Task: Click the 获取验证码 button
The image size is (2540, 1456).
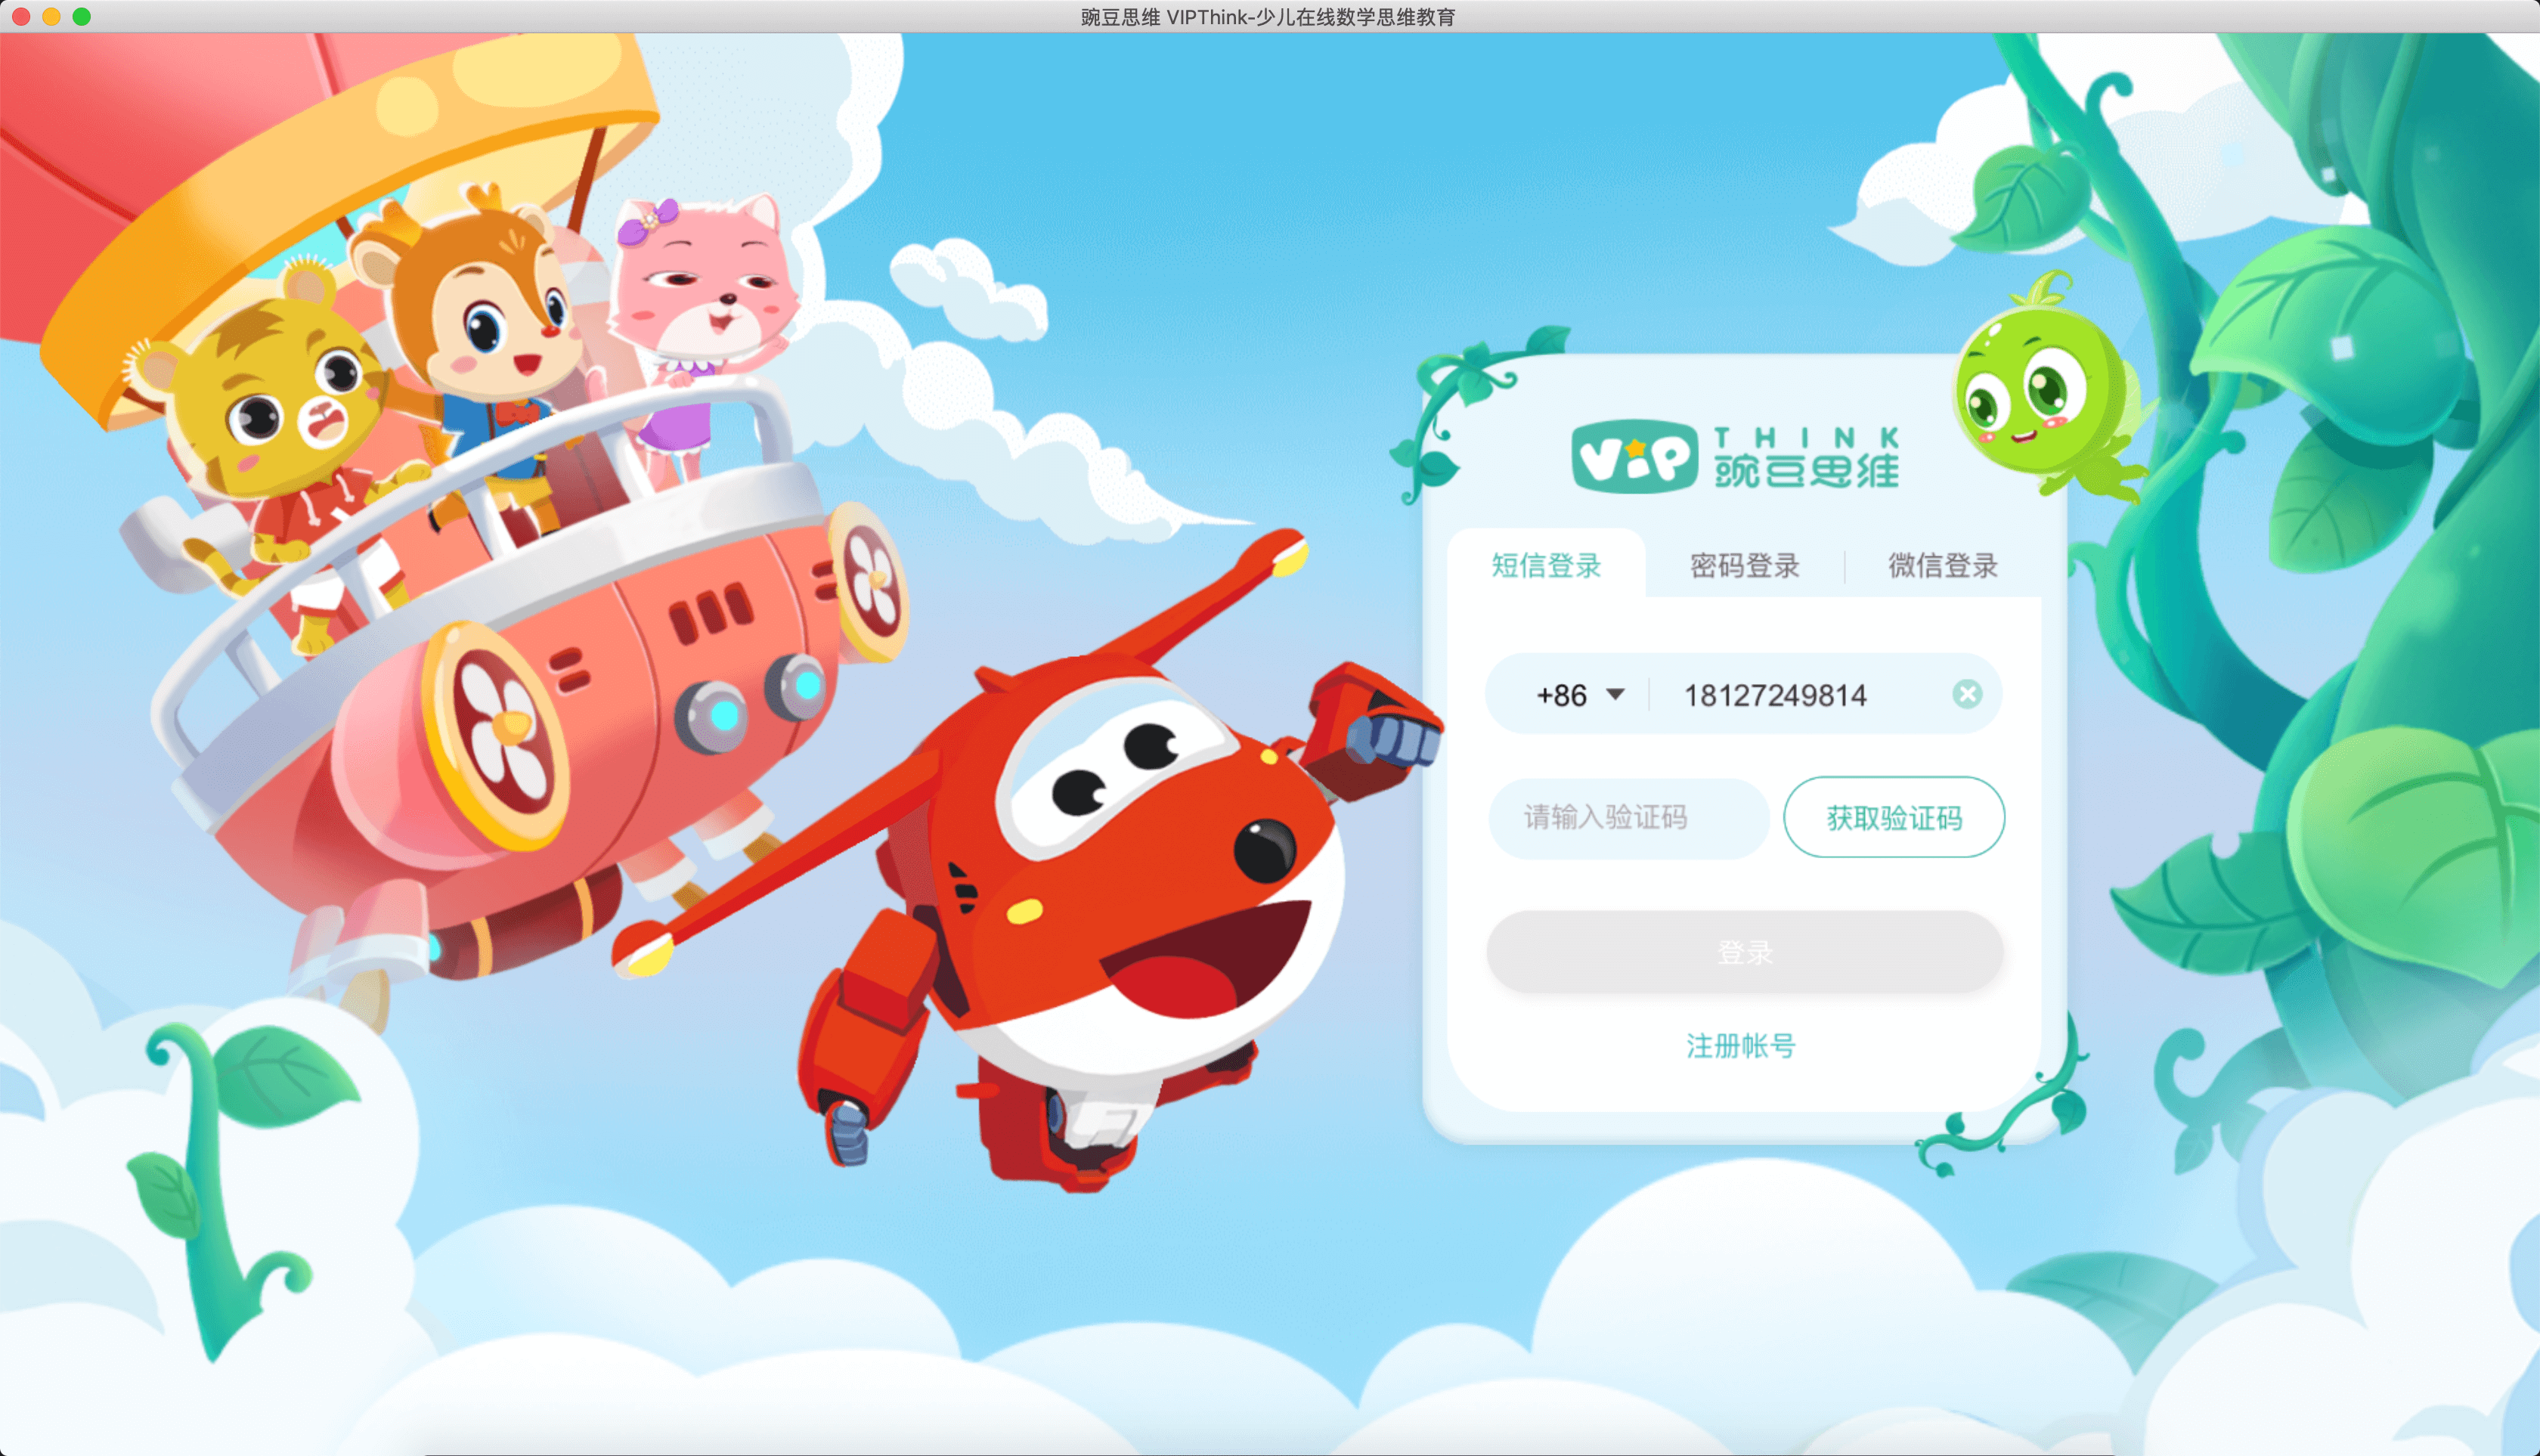Action: (x=1894, y=818)
